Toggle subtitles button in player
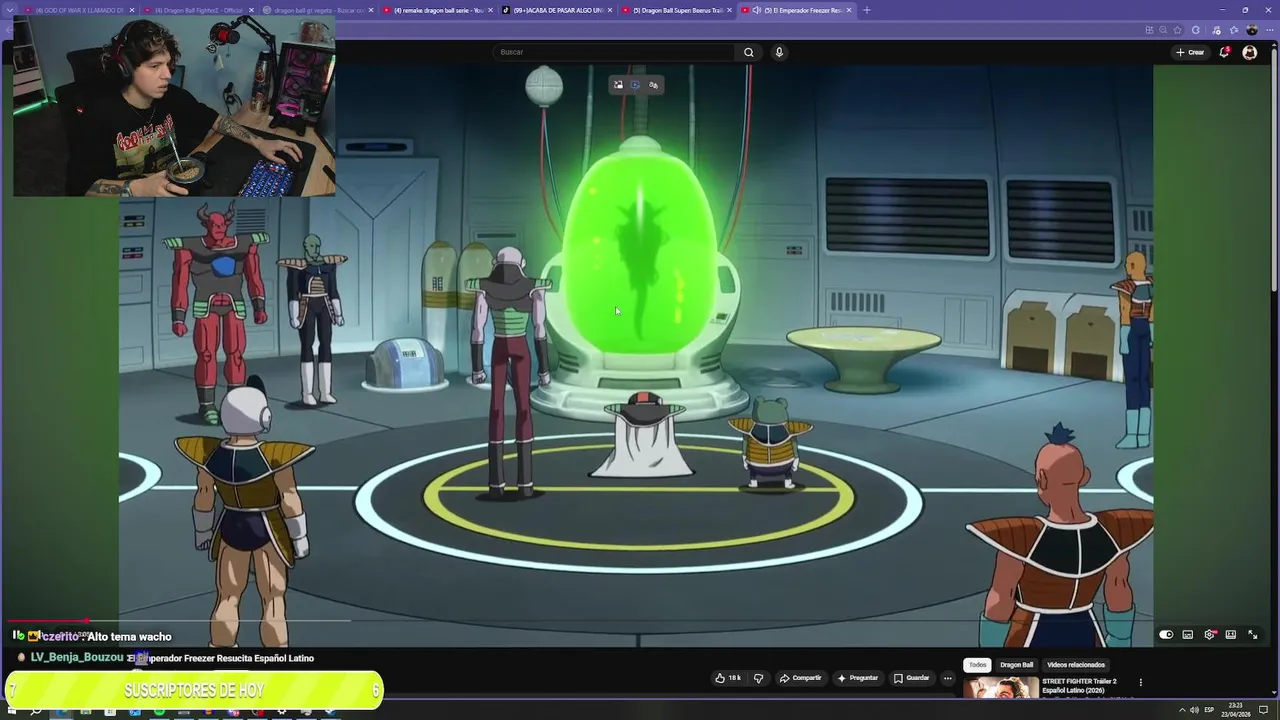Screen dimensions: 1280x720 click(1187, 635)
